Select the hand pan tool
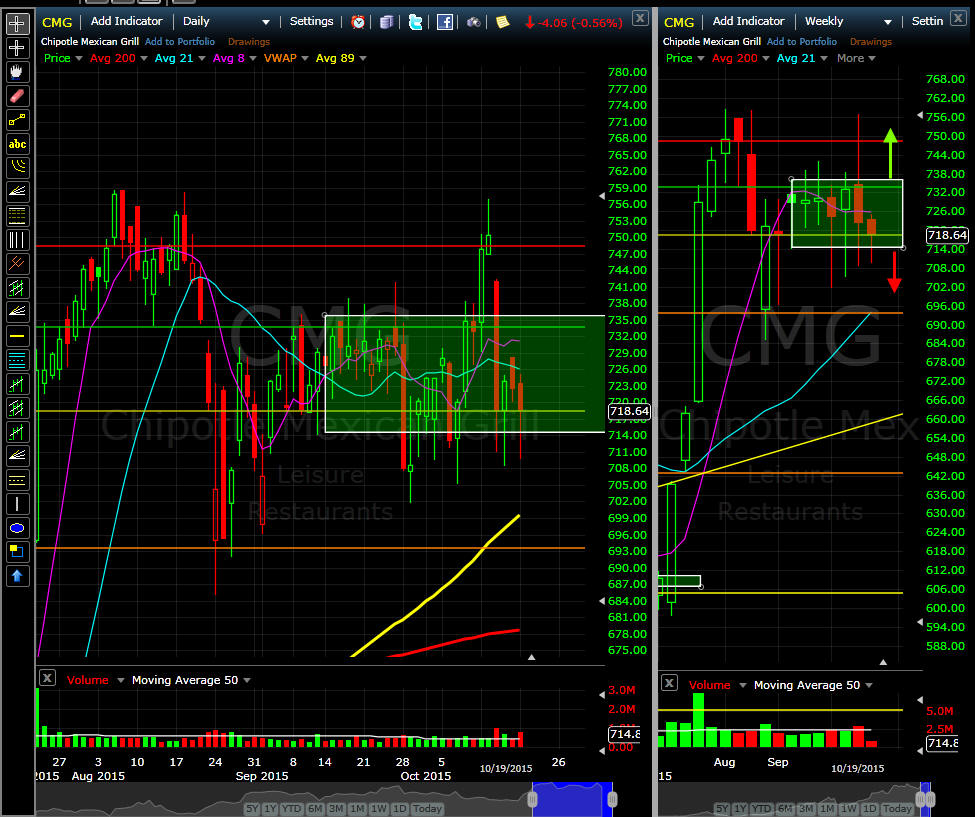 click(x=18, y=72)
